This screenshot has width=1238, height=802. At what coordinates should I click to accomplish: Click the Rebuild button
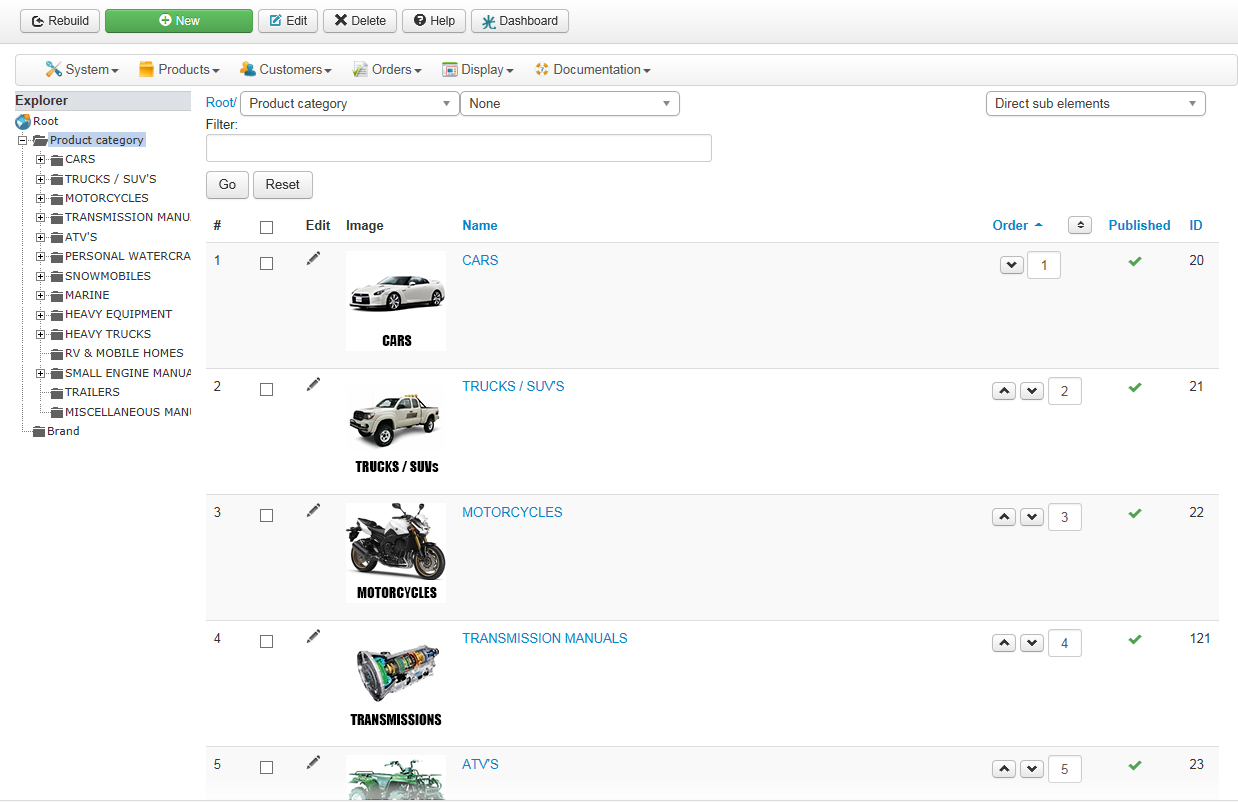pos(60,21)
